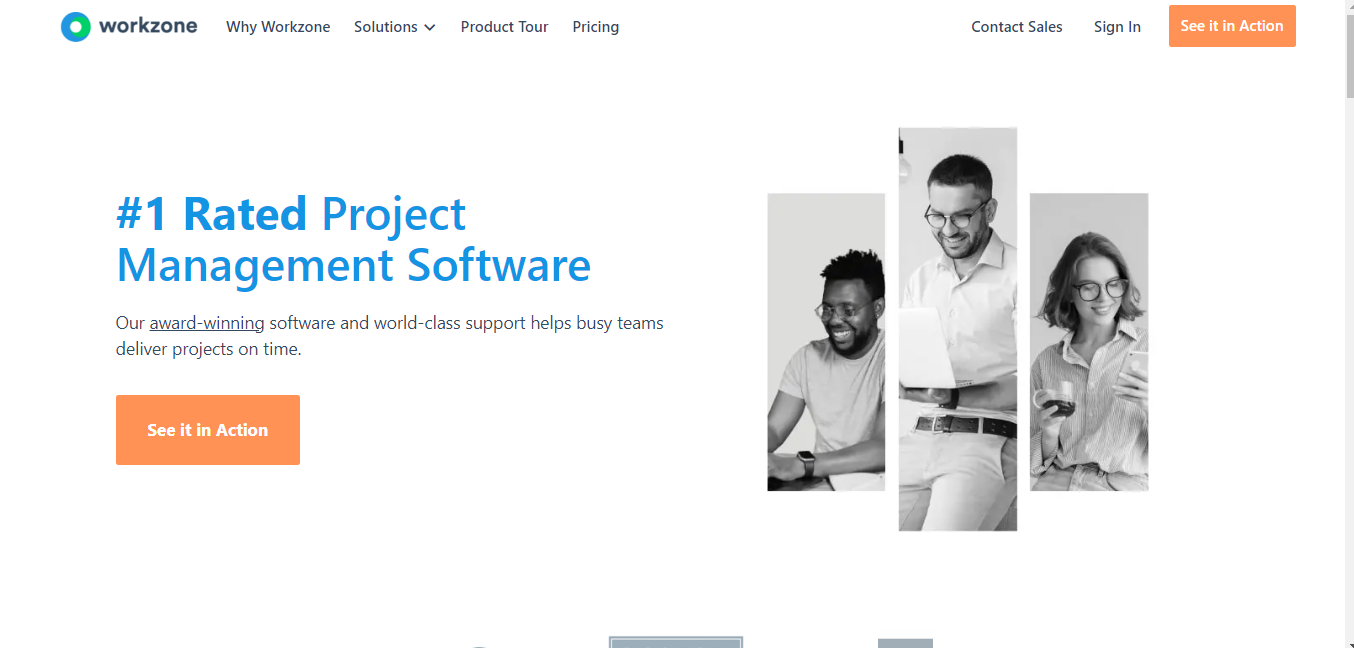Open the Contact Sales link
Viewport: 1354px width, 648px height.
click(x=1017, y=27)
